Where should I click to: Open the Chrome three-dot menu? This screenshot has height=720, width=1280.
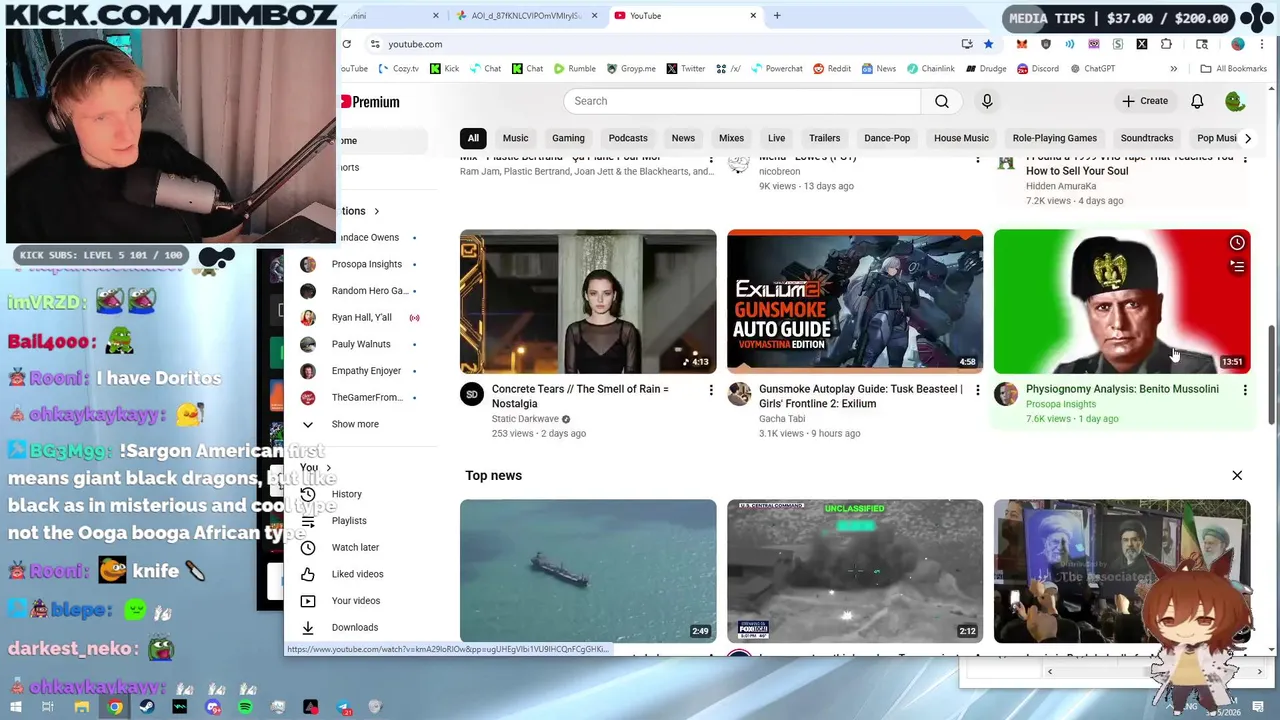point(1263,44)
